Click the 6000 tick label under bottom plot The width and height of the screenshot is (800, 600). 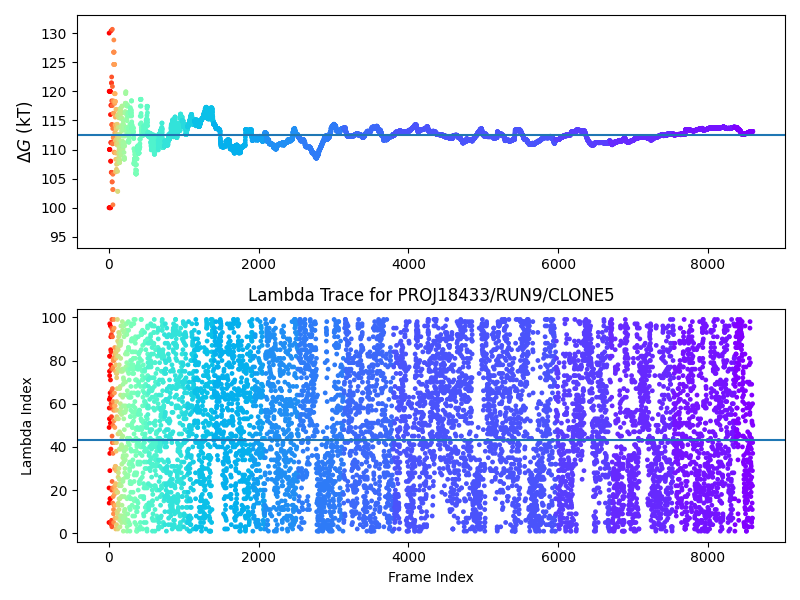point(558,556)
